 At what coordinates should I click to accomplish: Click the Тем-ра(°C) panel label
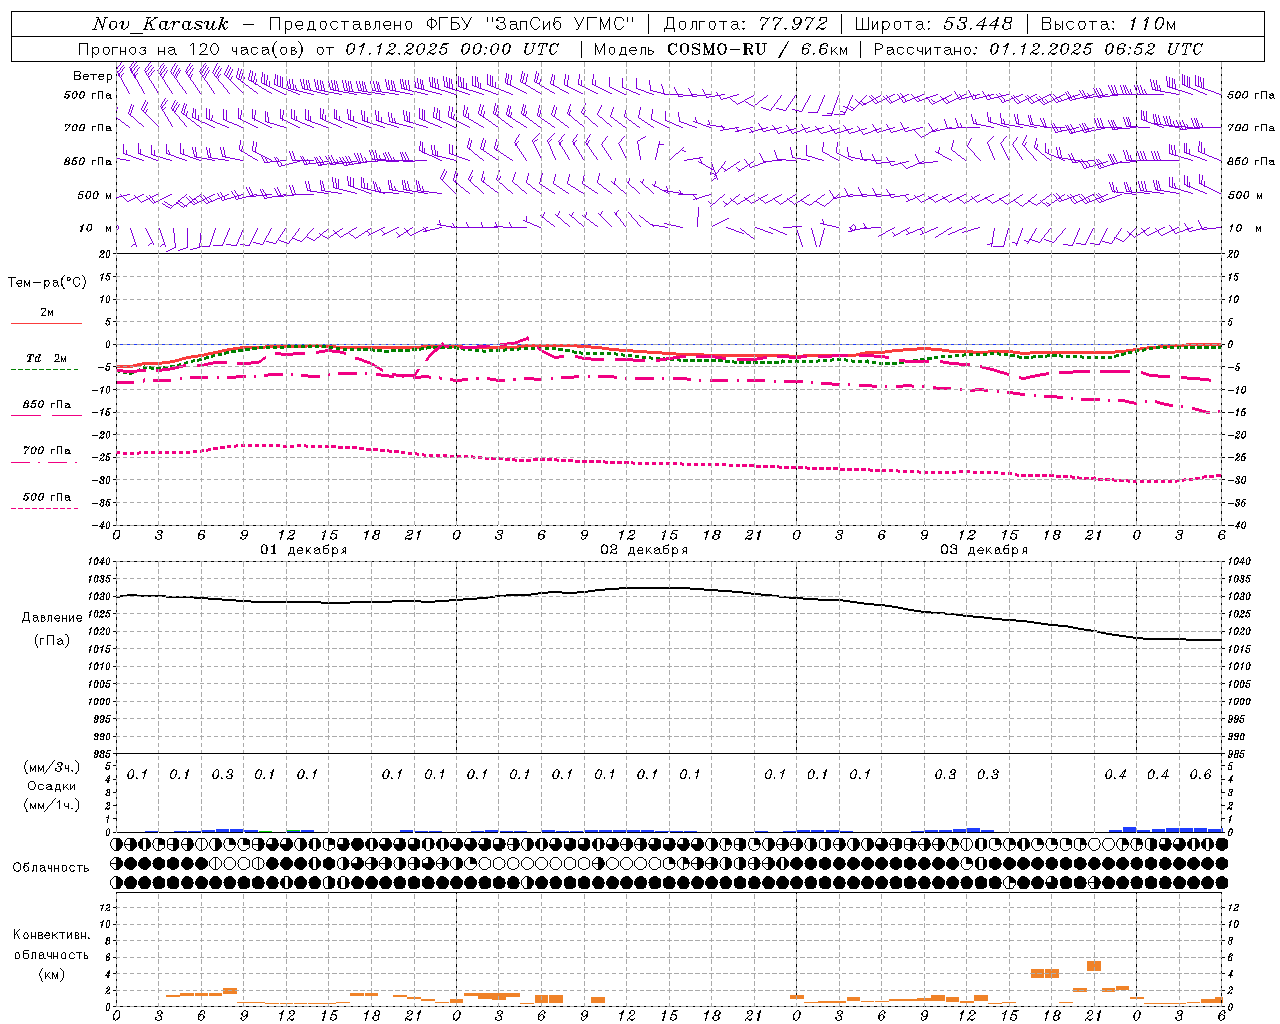(47, 283)
